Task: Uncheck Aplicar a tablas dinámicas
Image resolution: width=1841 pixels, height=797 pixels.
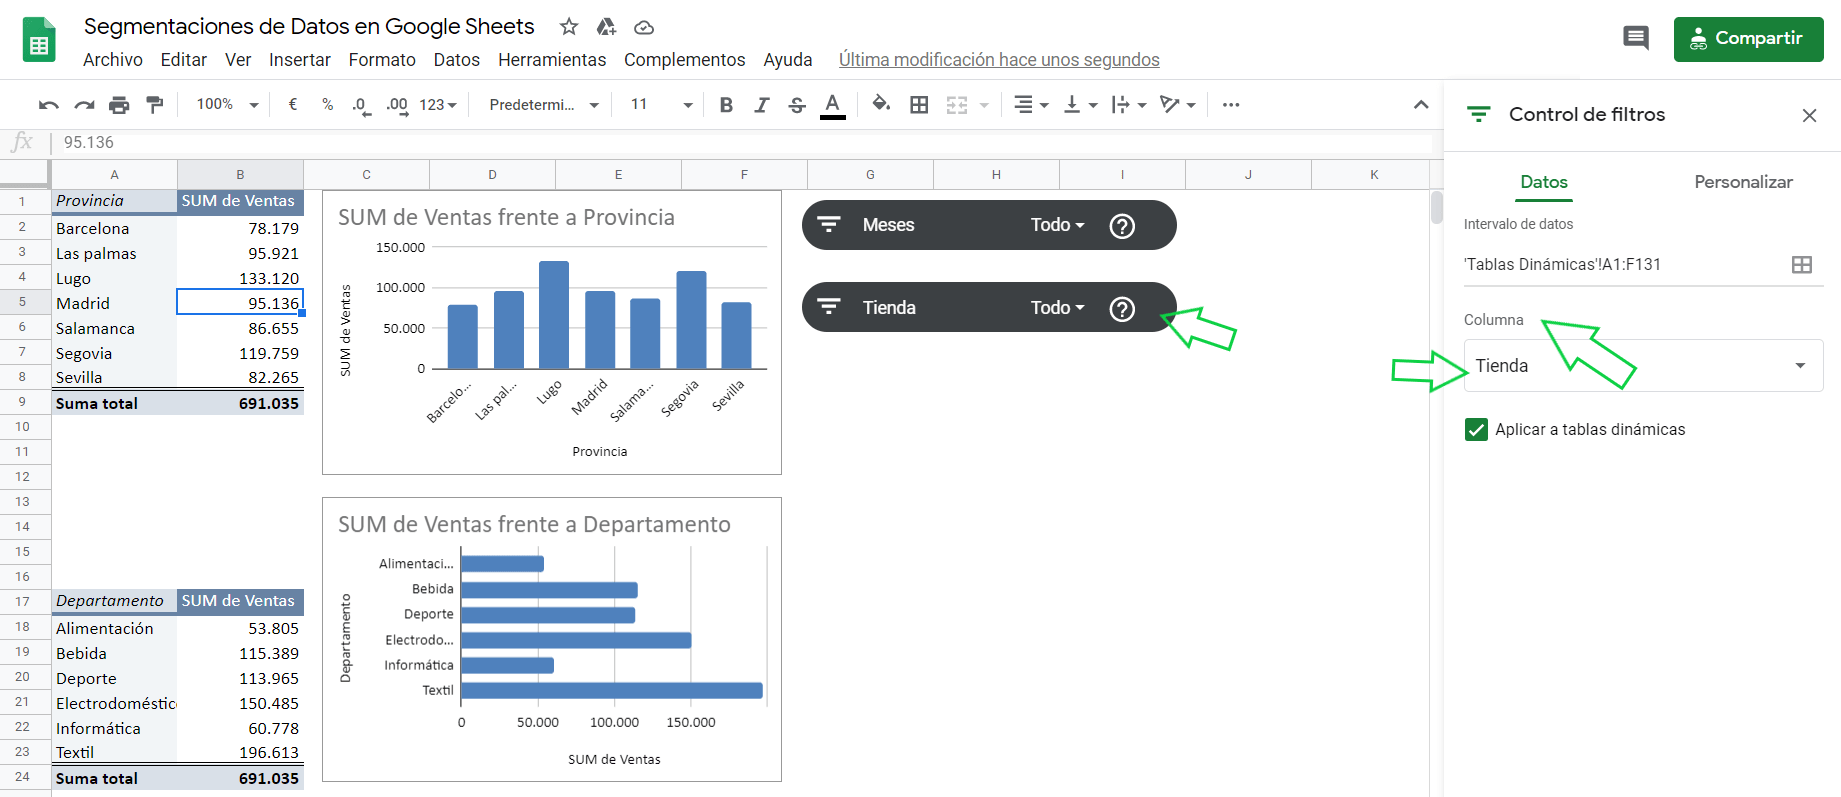Action: (1476, 430)
